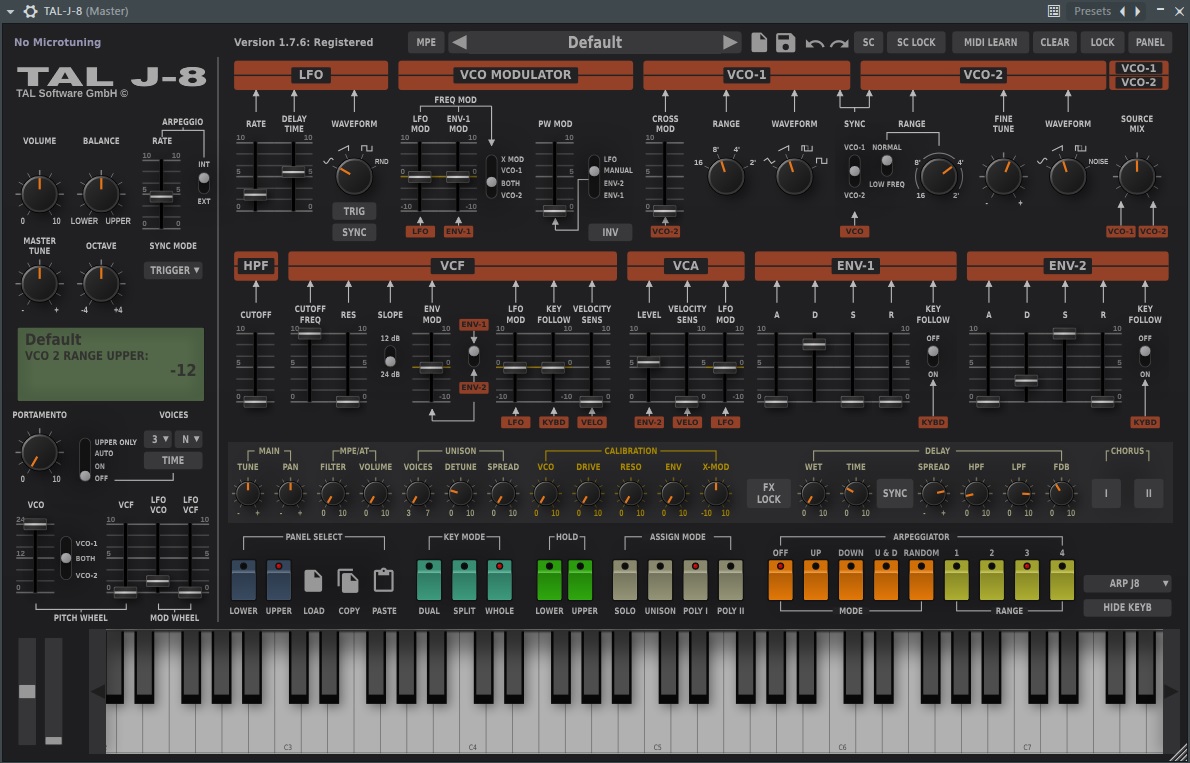Click the undo arrow icon
Screen dimensions: 1190x763
click(814, 43)
